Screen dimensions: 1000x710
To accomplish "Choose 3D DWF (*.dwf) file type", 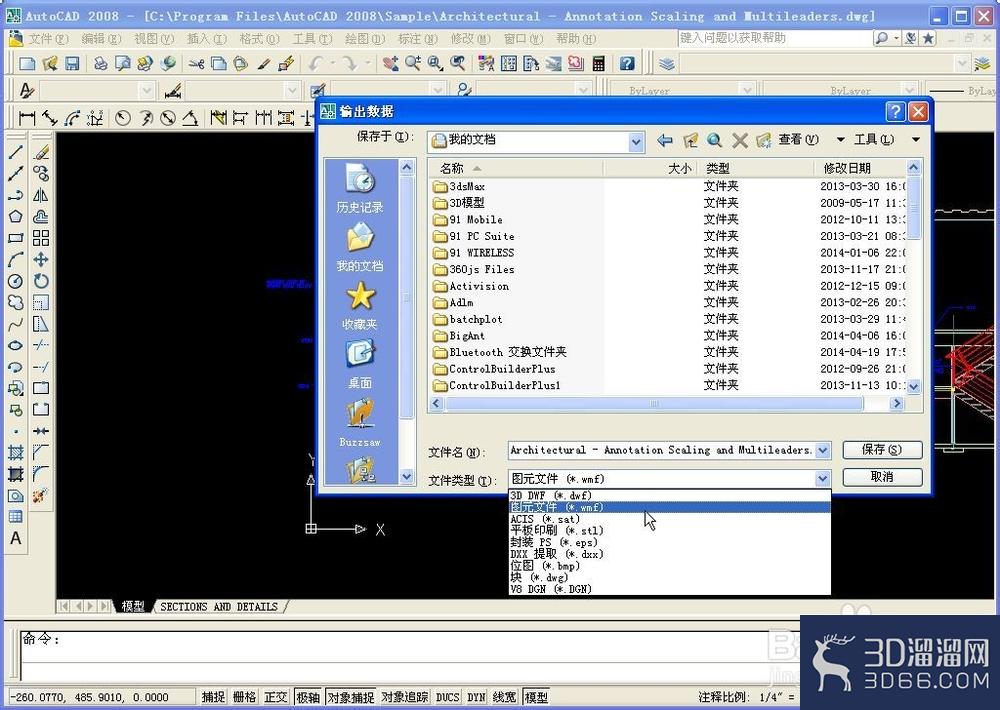I will pos(670,495).
